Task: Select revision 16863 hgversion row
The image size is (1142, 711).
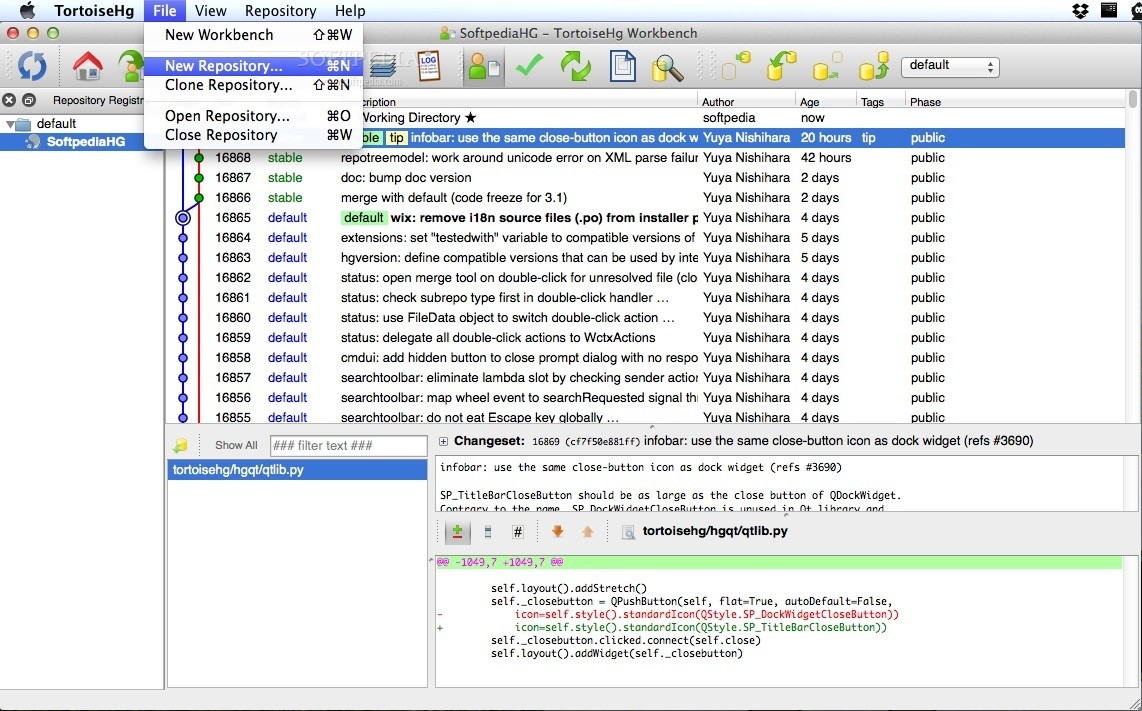Action: point(646,258)
